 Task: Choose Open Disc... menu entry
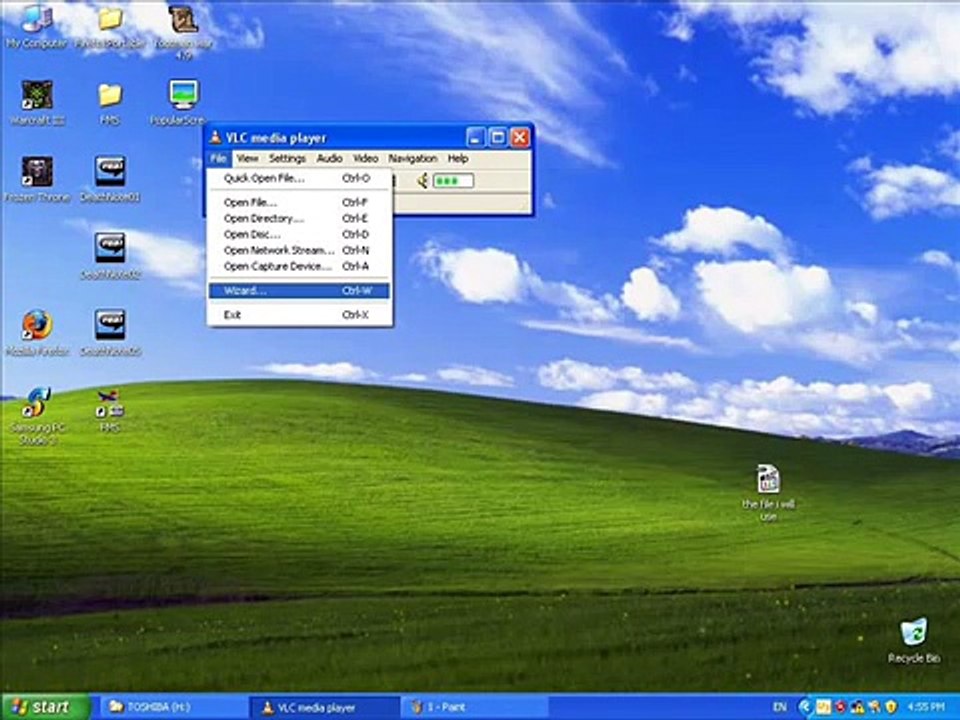tap(299, 234)
